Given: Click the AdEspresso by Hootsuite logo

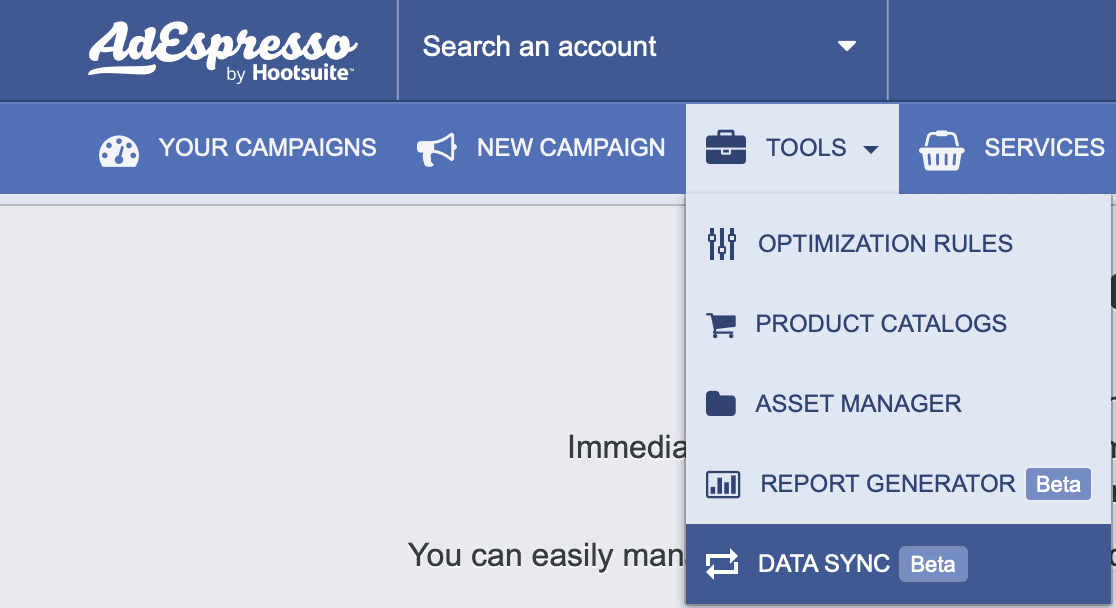Looking at the screenshot, I should click(222, 51).
